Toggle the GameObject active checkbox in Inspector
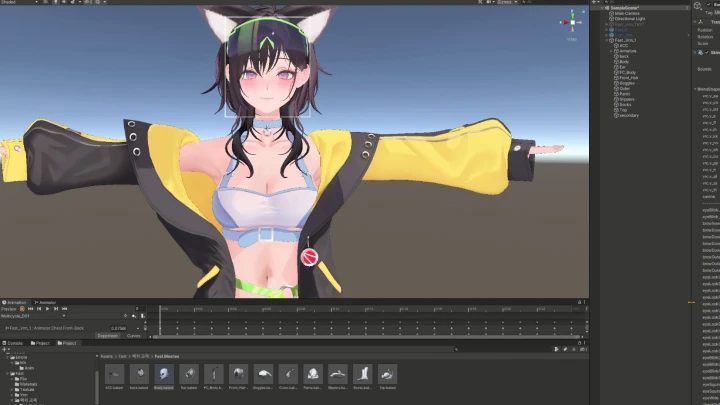 point(709,5)
